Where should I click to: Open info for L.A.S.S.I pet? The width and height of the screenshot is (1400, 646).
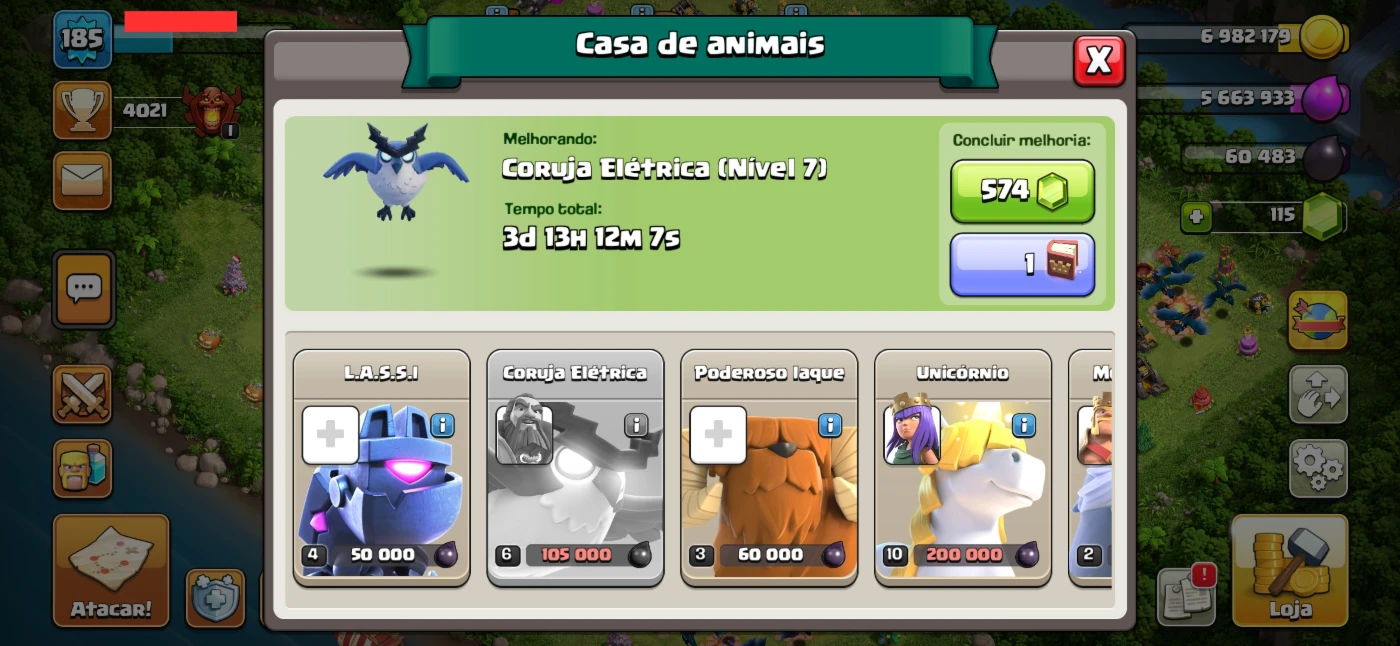442,426
